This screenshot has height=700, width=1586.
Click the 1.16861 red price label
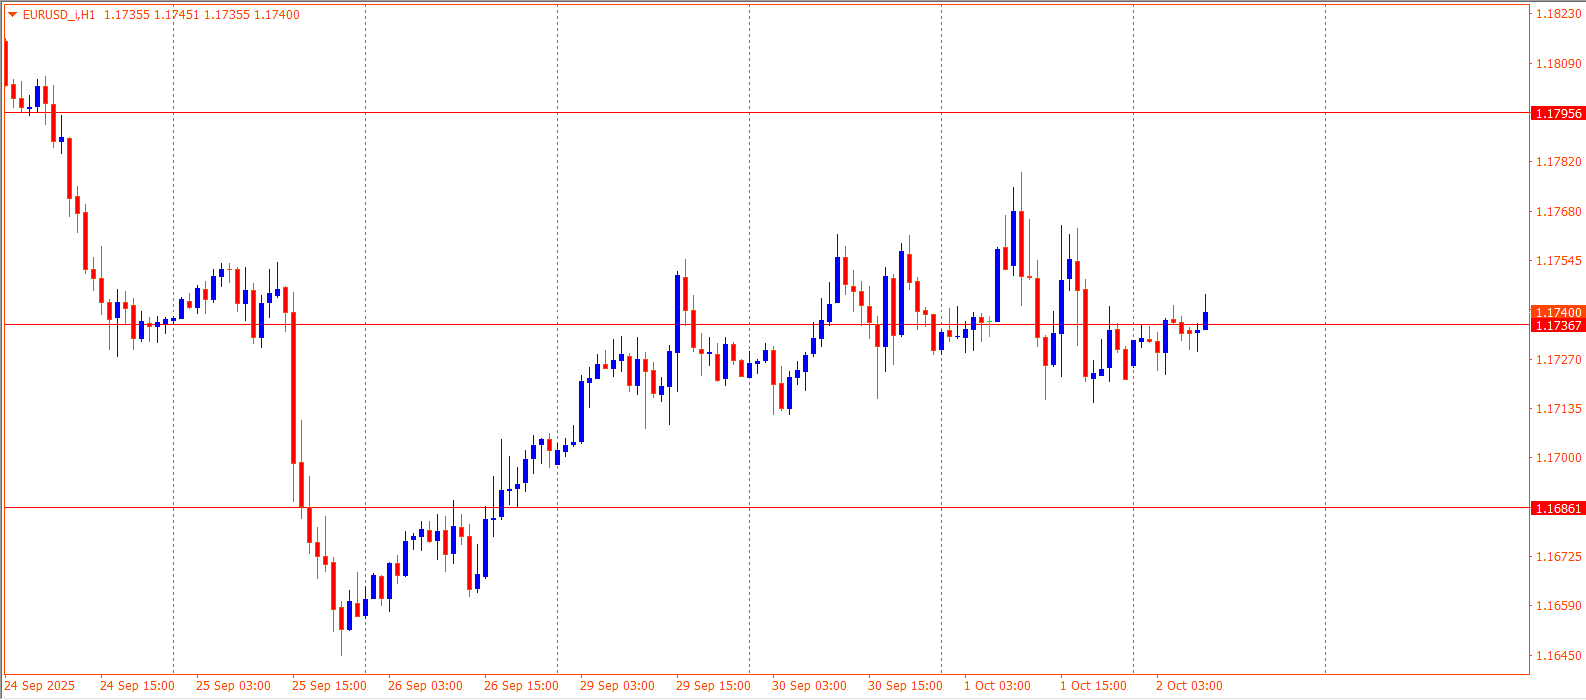tap(1558, 509)
